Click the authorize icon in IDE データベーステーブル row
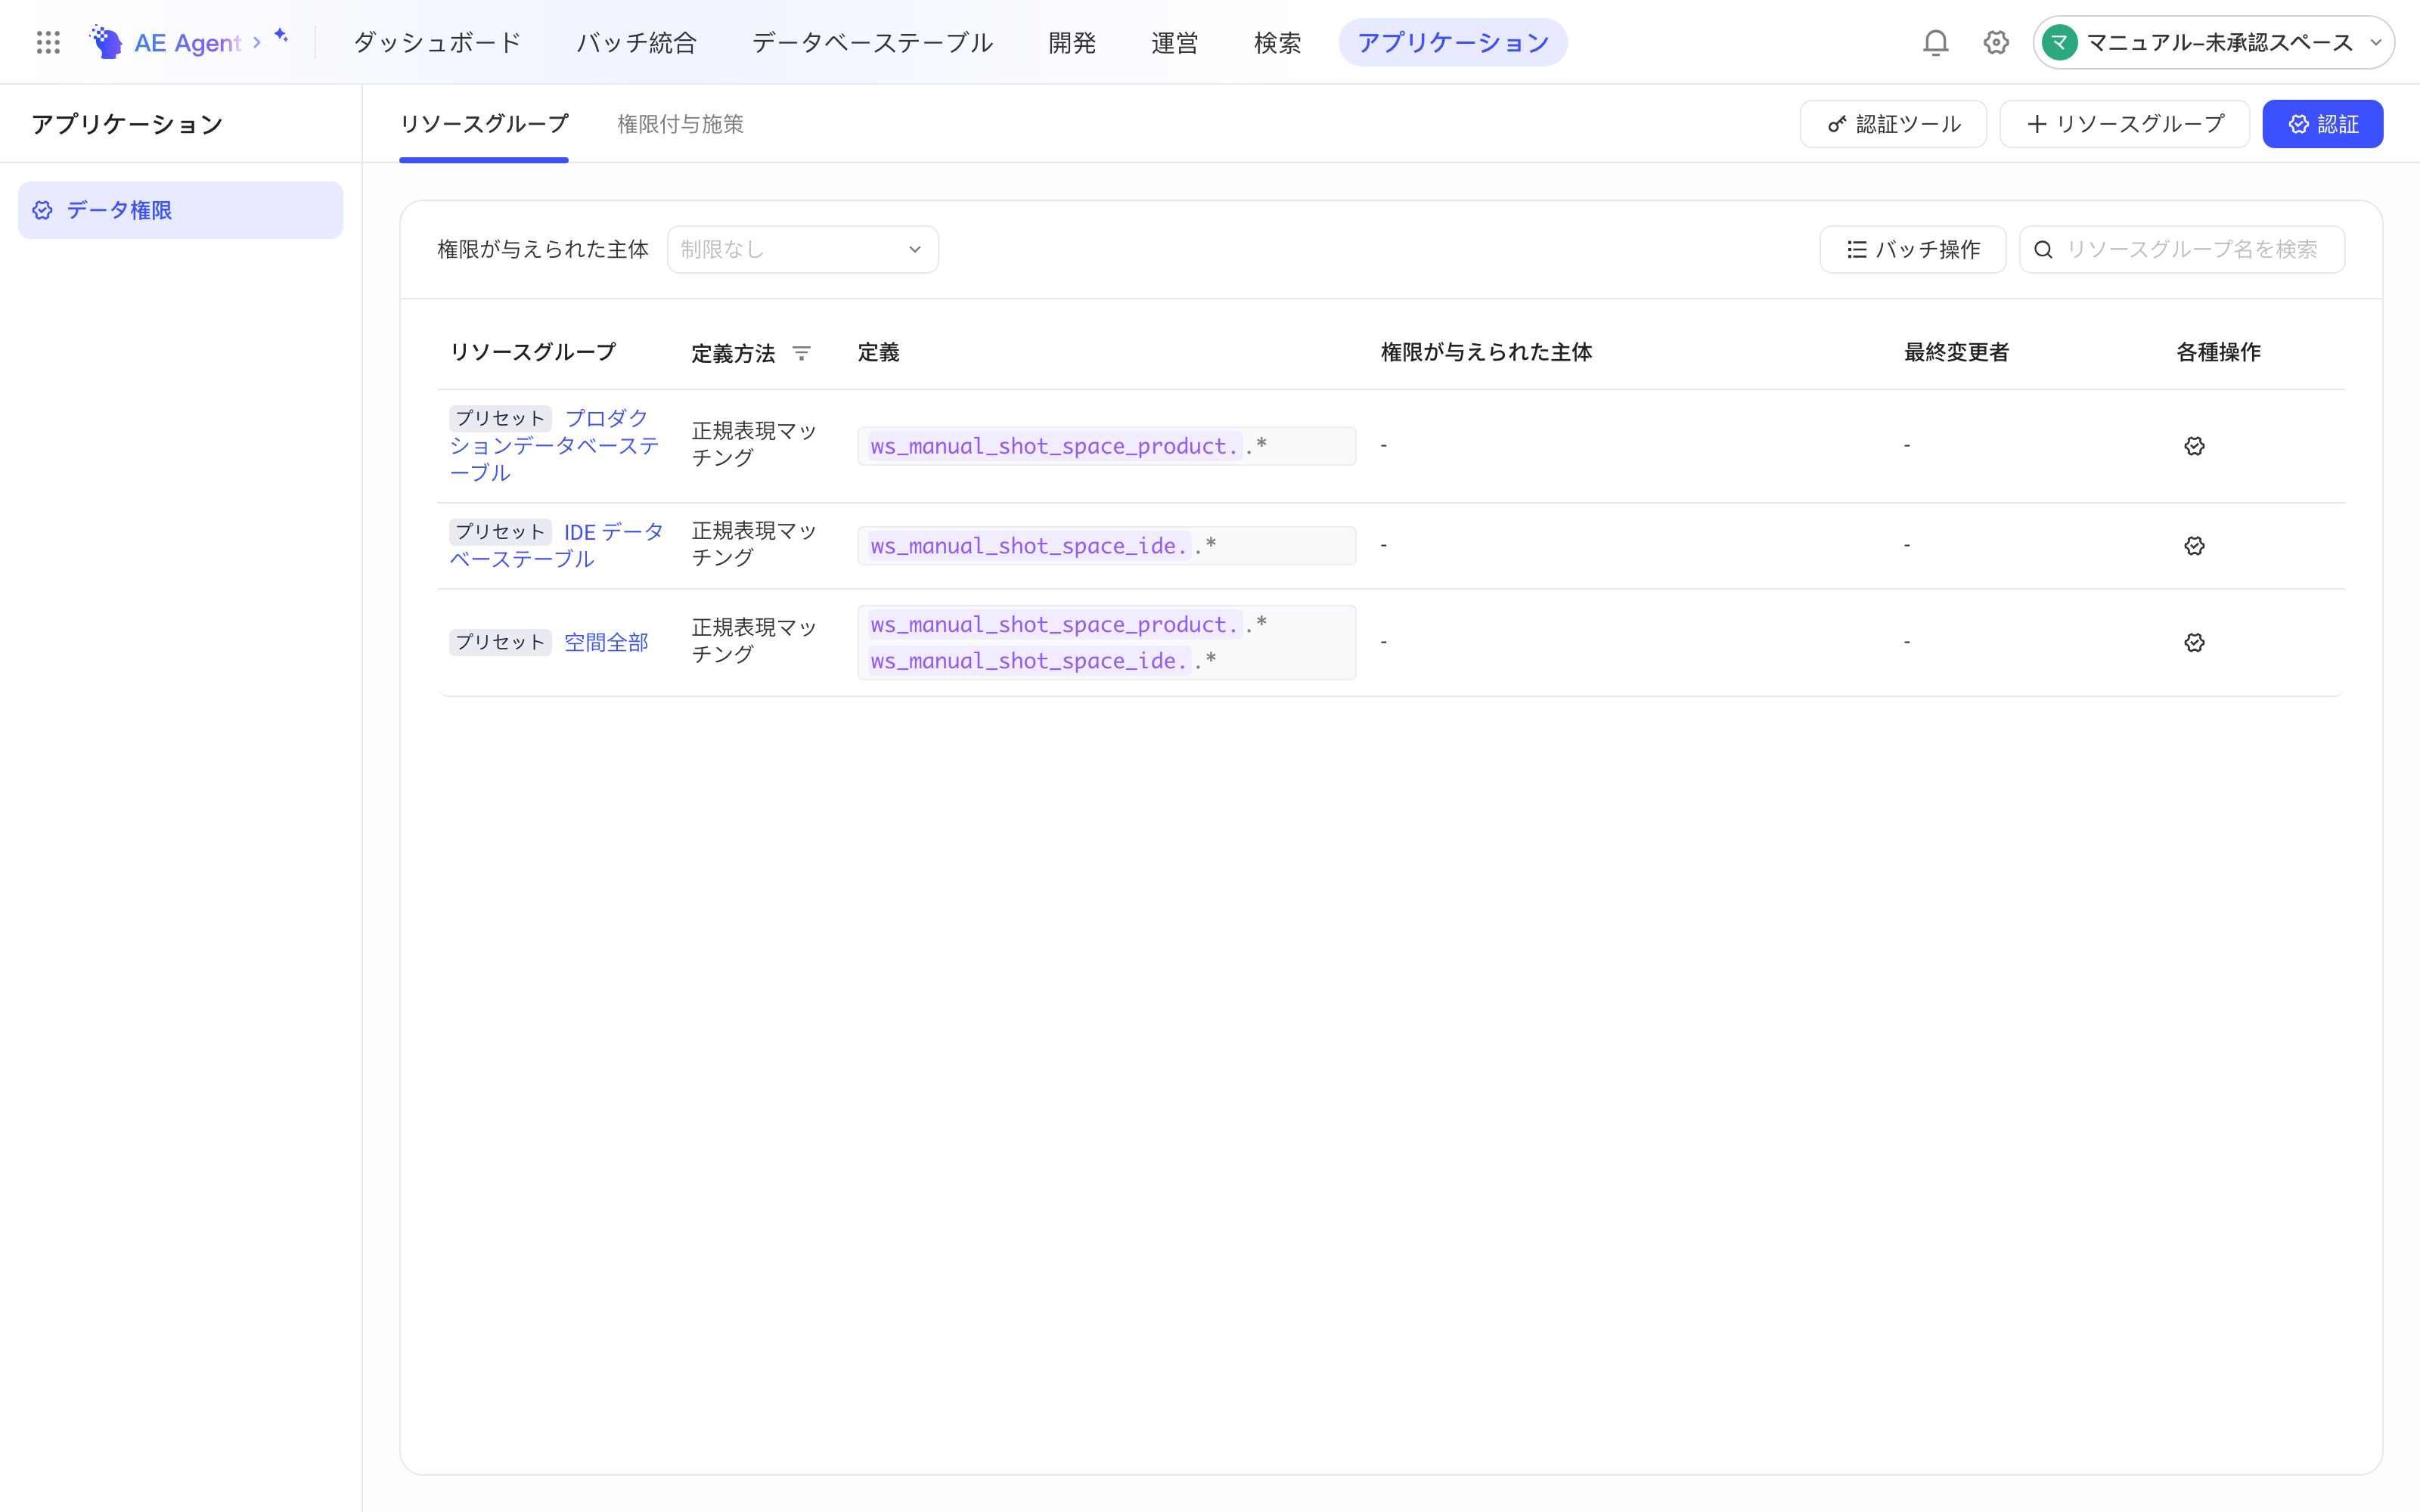2420x1512 pixels. click(x=2194, y=546)
